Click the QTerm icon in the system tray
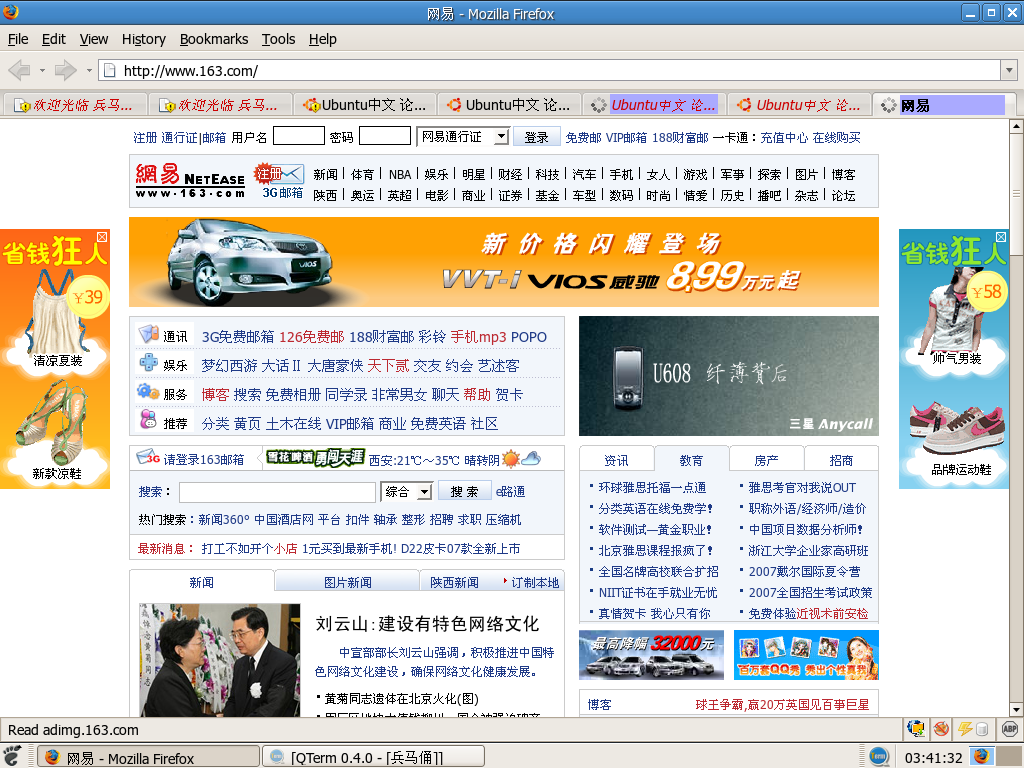1024x768 pixels. click(x=878, y=756)
